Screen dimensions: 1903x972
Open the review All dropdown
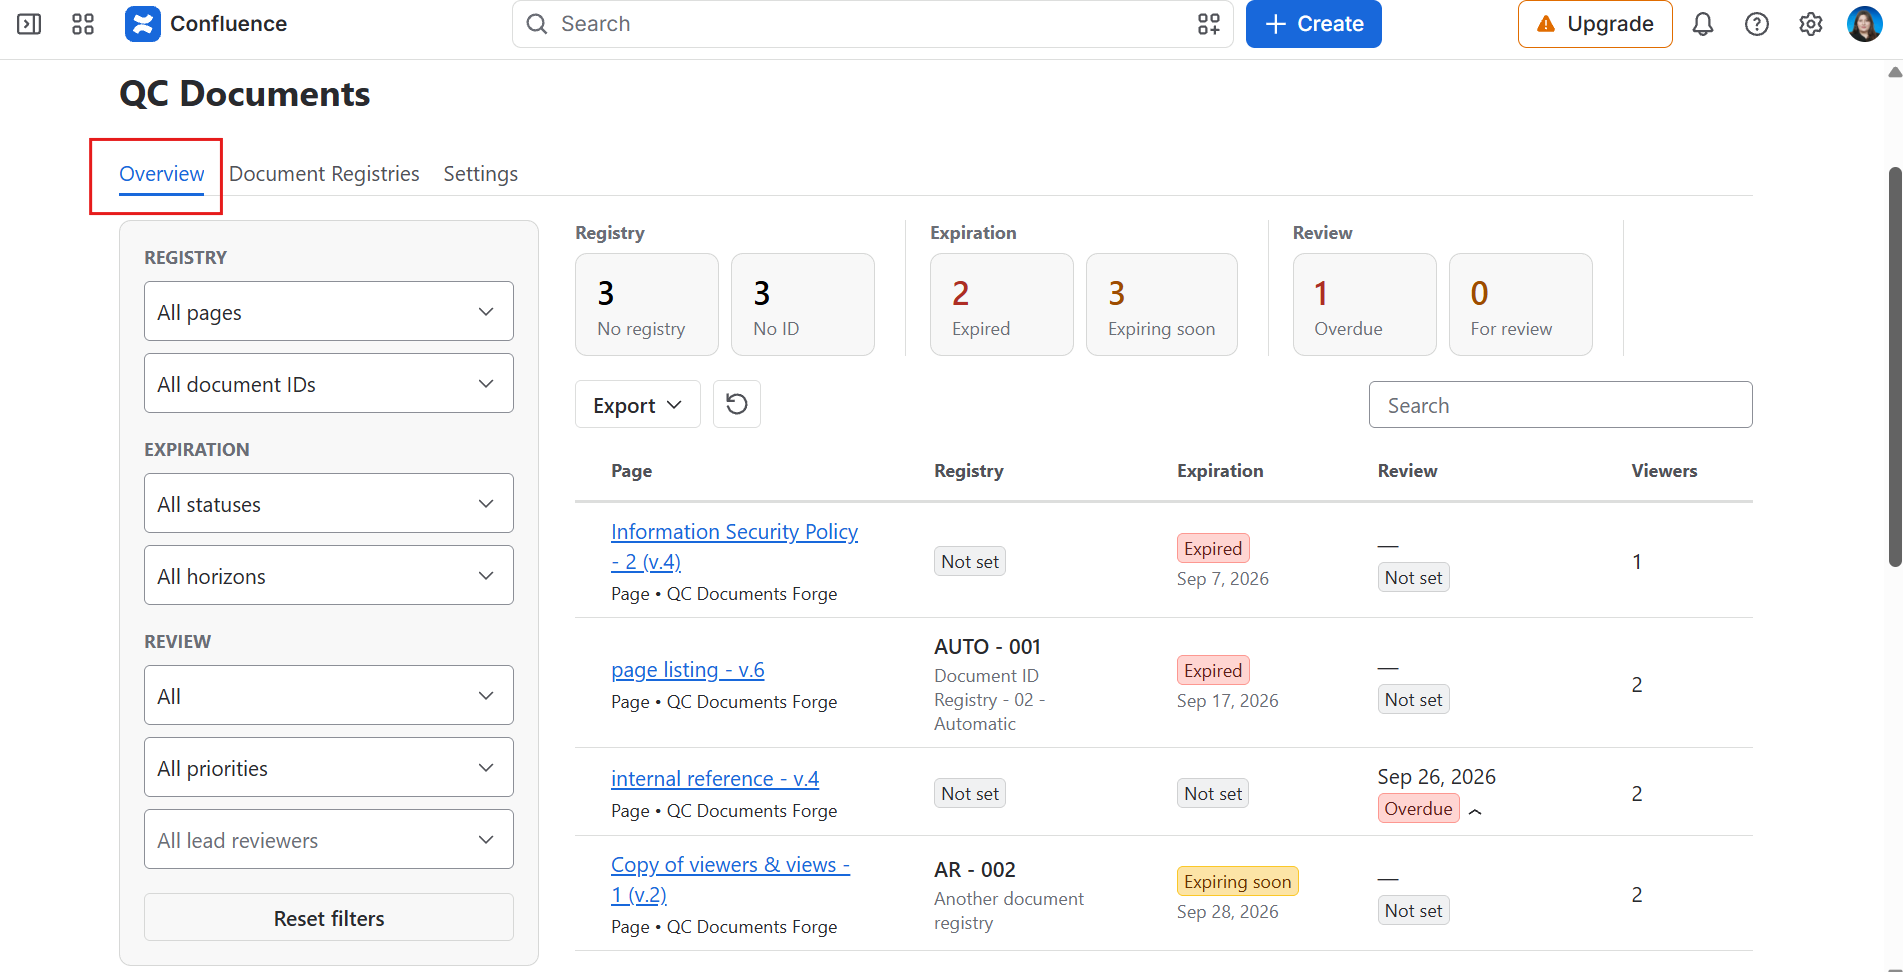click(329, 695)
